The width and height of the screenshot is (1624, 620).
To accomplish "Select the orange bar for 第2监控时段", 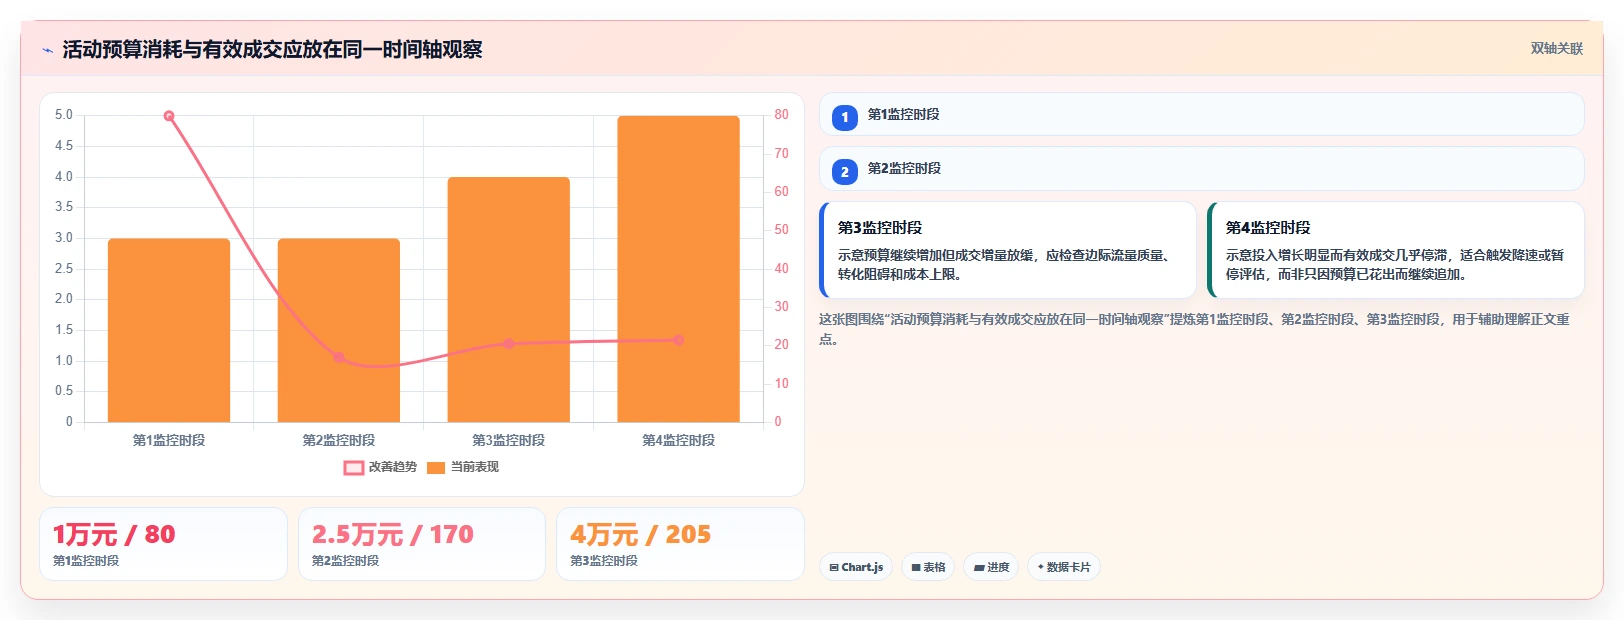I will [x=339, y=330].
